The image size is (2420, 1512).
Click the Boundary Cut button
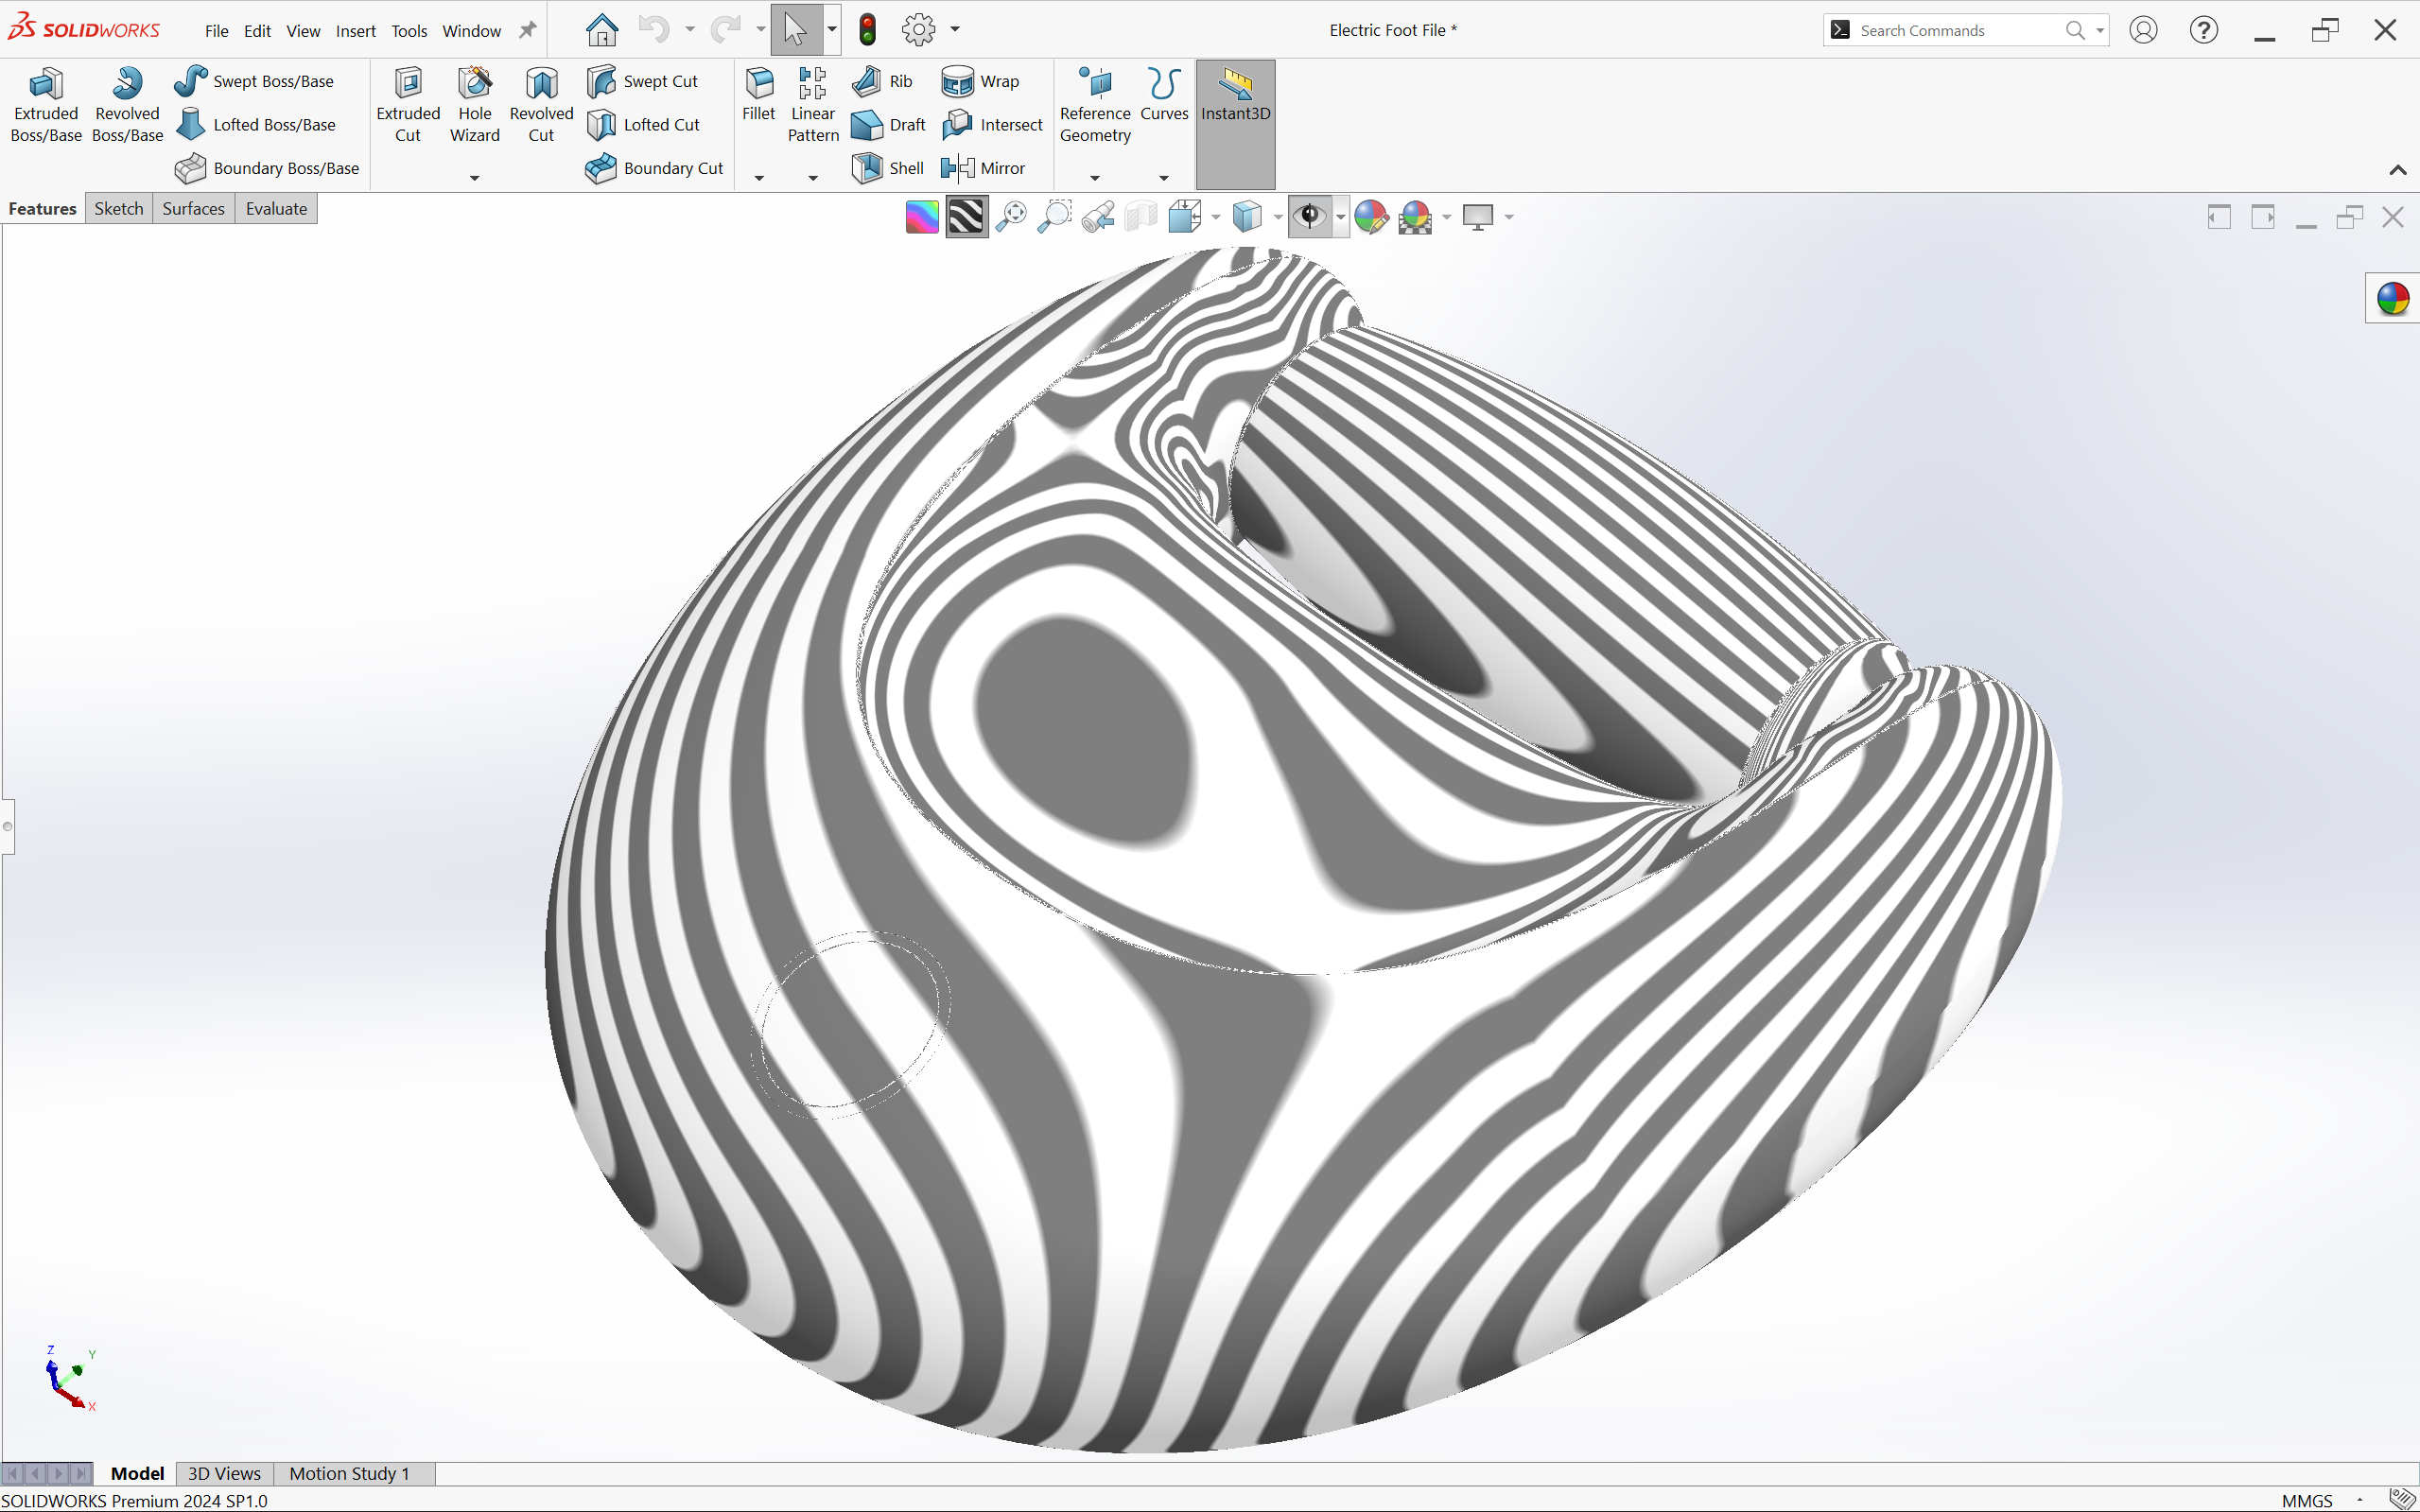[655, 168]
